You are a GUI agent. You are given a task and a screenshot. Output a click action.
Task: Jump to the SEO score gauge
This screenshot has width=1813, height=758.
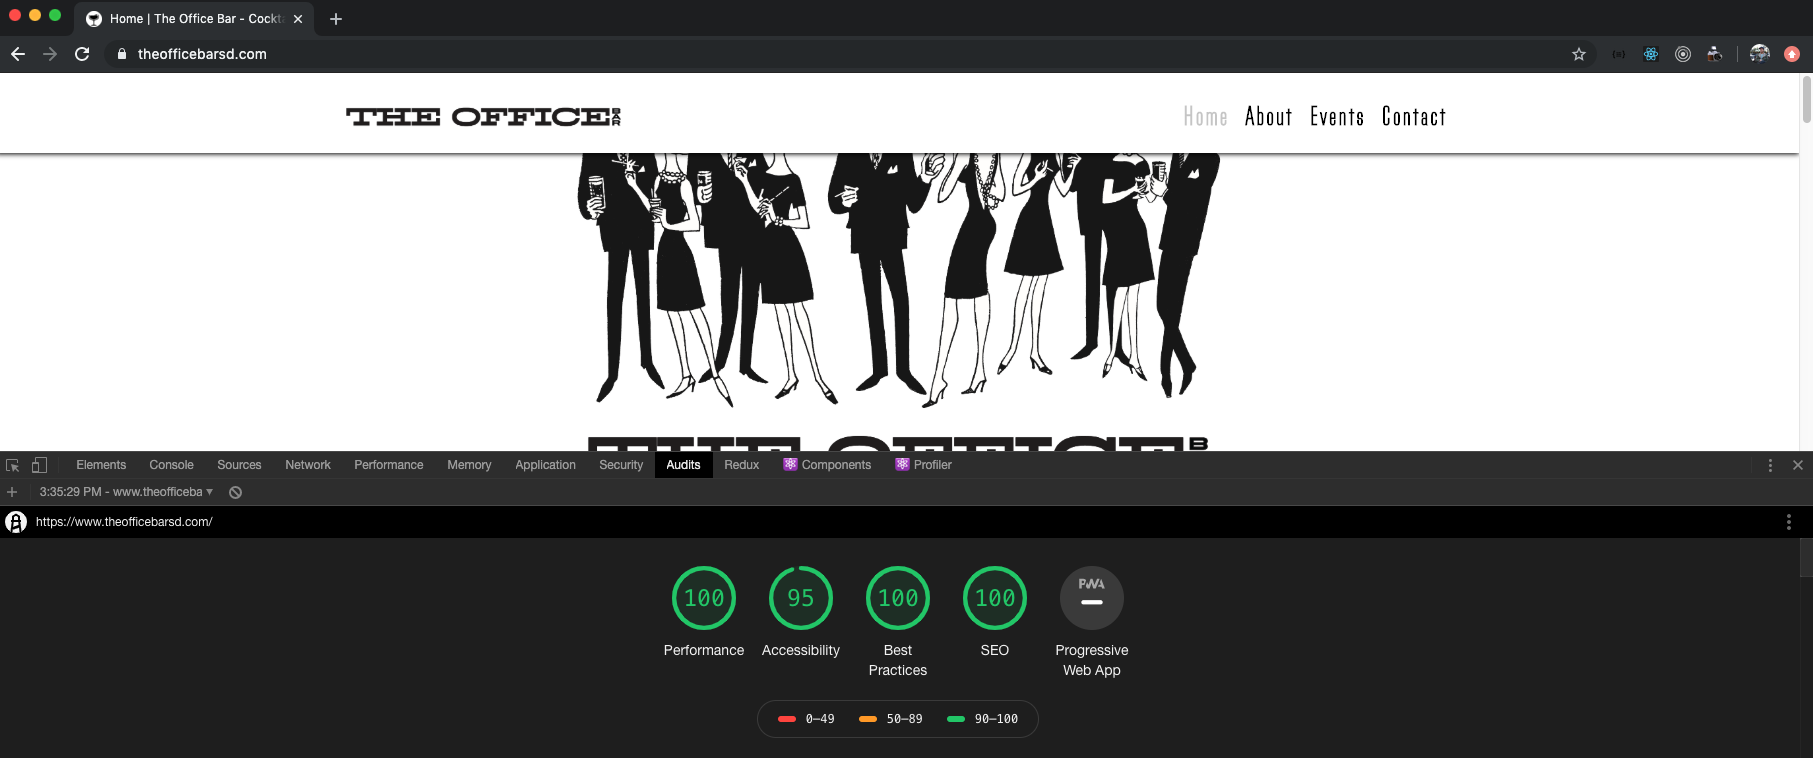tap(995, 598)
